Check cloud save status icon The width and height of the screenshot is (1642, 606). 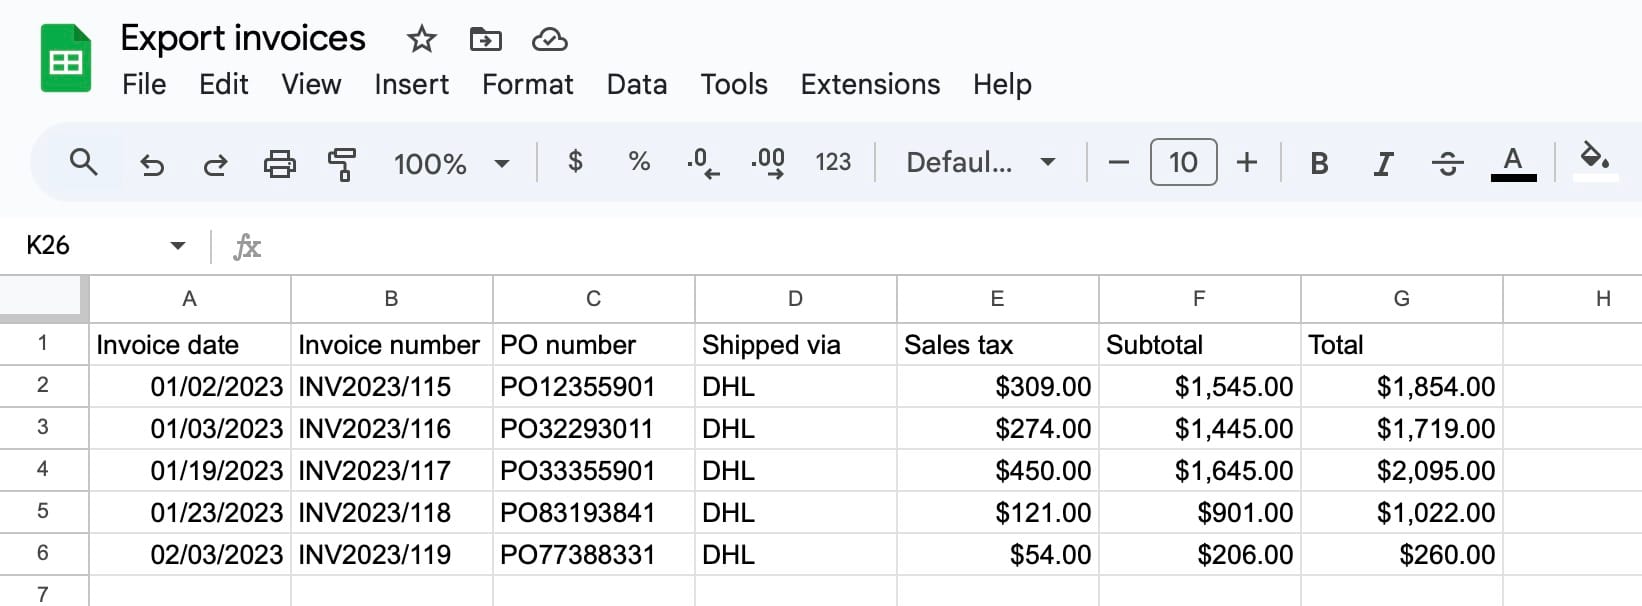549,40
